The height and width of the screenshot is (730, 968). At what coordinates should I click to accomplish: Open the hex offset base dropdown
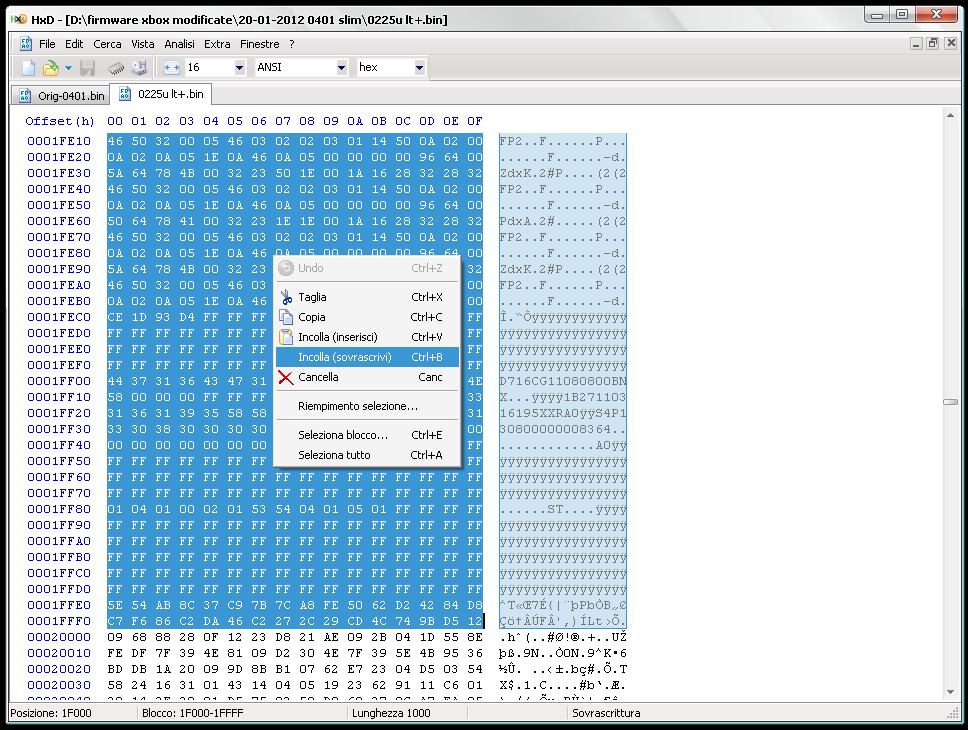click(x=419, y=67)
